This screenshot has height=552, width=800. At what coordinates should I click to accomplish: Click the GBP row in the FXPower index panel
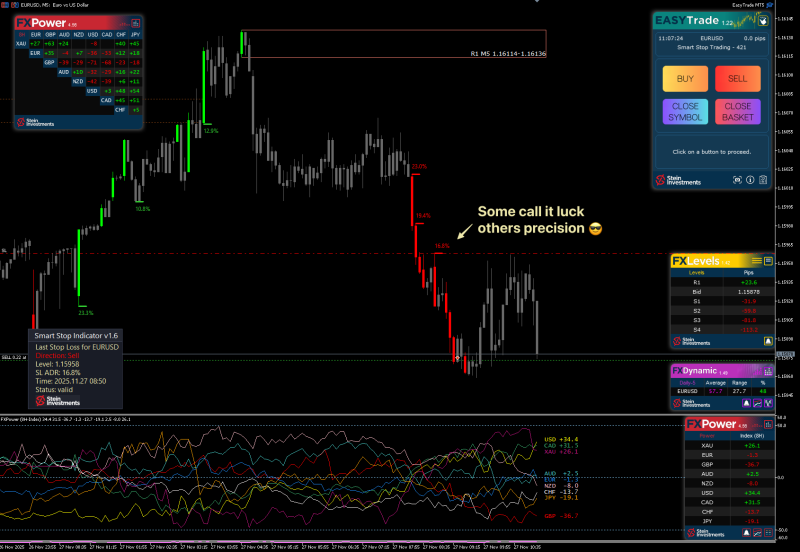pos(730,464)
